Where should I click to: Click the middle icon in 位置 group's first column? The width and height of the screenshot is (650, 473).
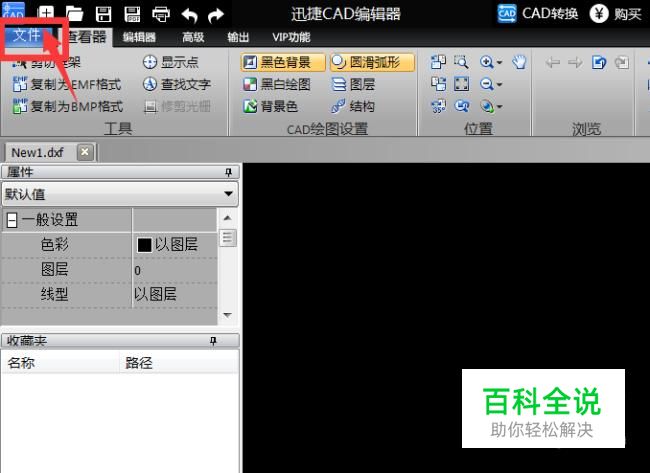point(438,84)
